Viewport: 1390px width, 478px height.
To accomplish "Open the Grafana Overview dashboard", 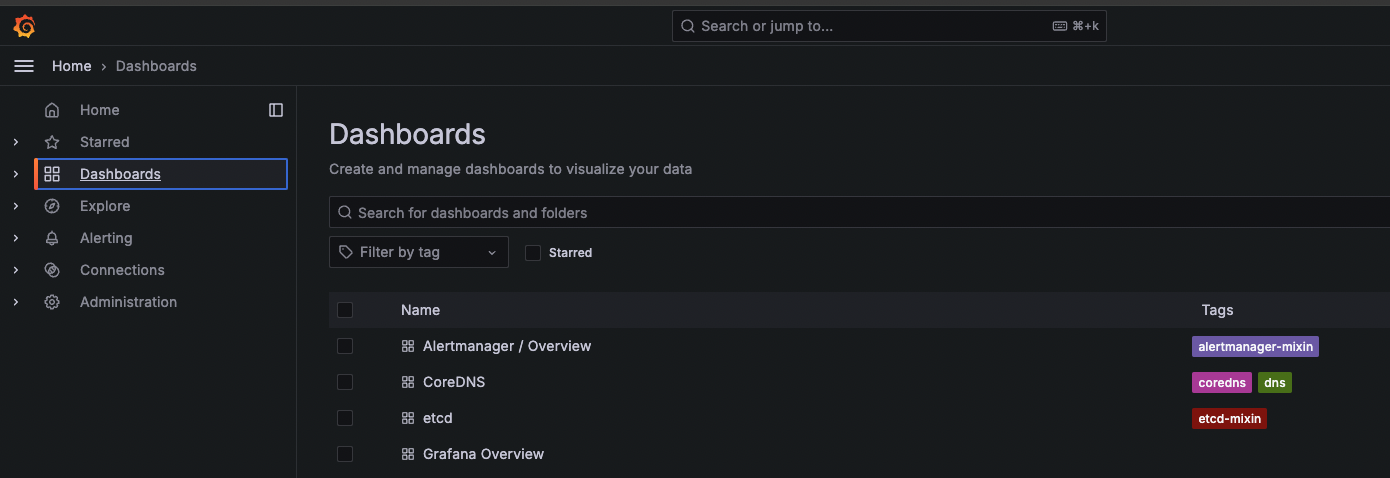I will (483, 454).
